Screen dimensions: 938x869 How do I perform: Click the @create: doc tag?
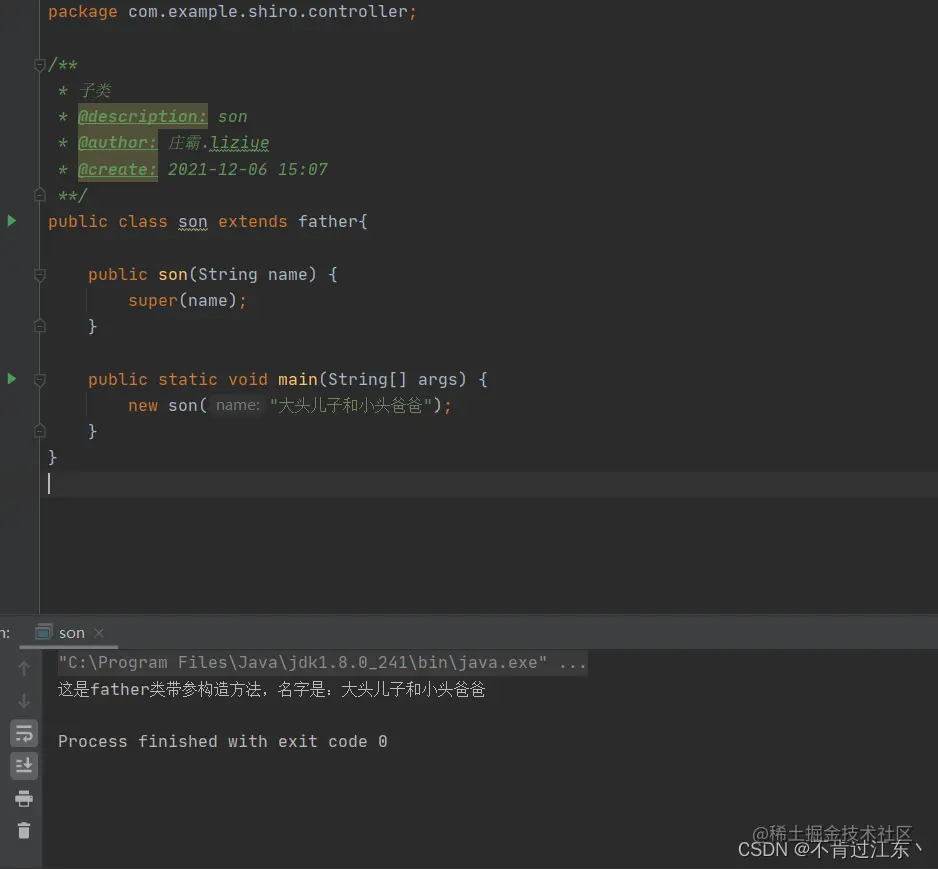(x=118, y=169)
